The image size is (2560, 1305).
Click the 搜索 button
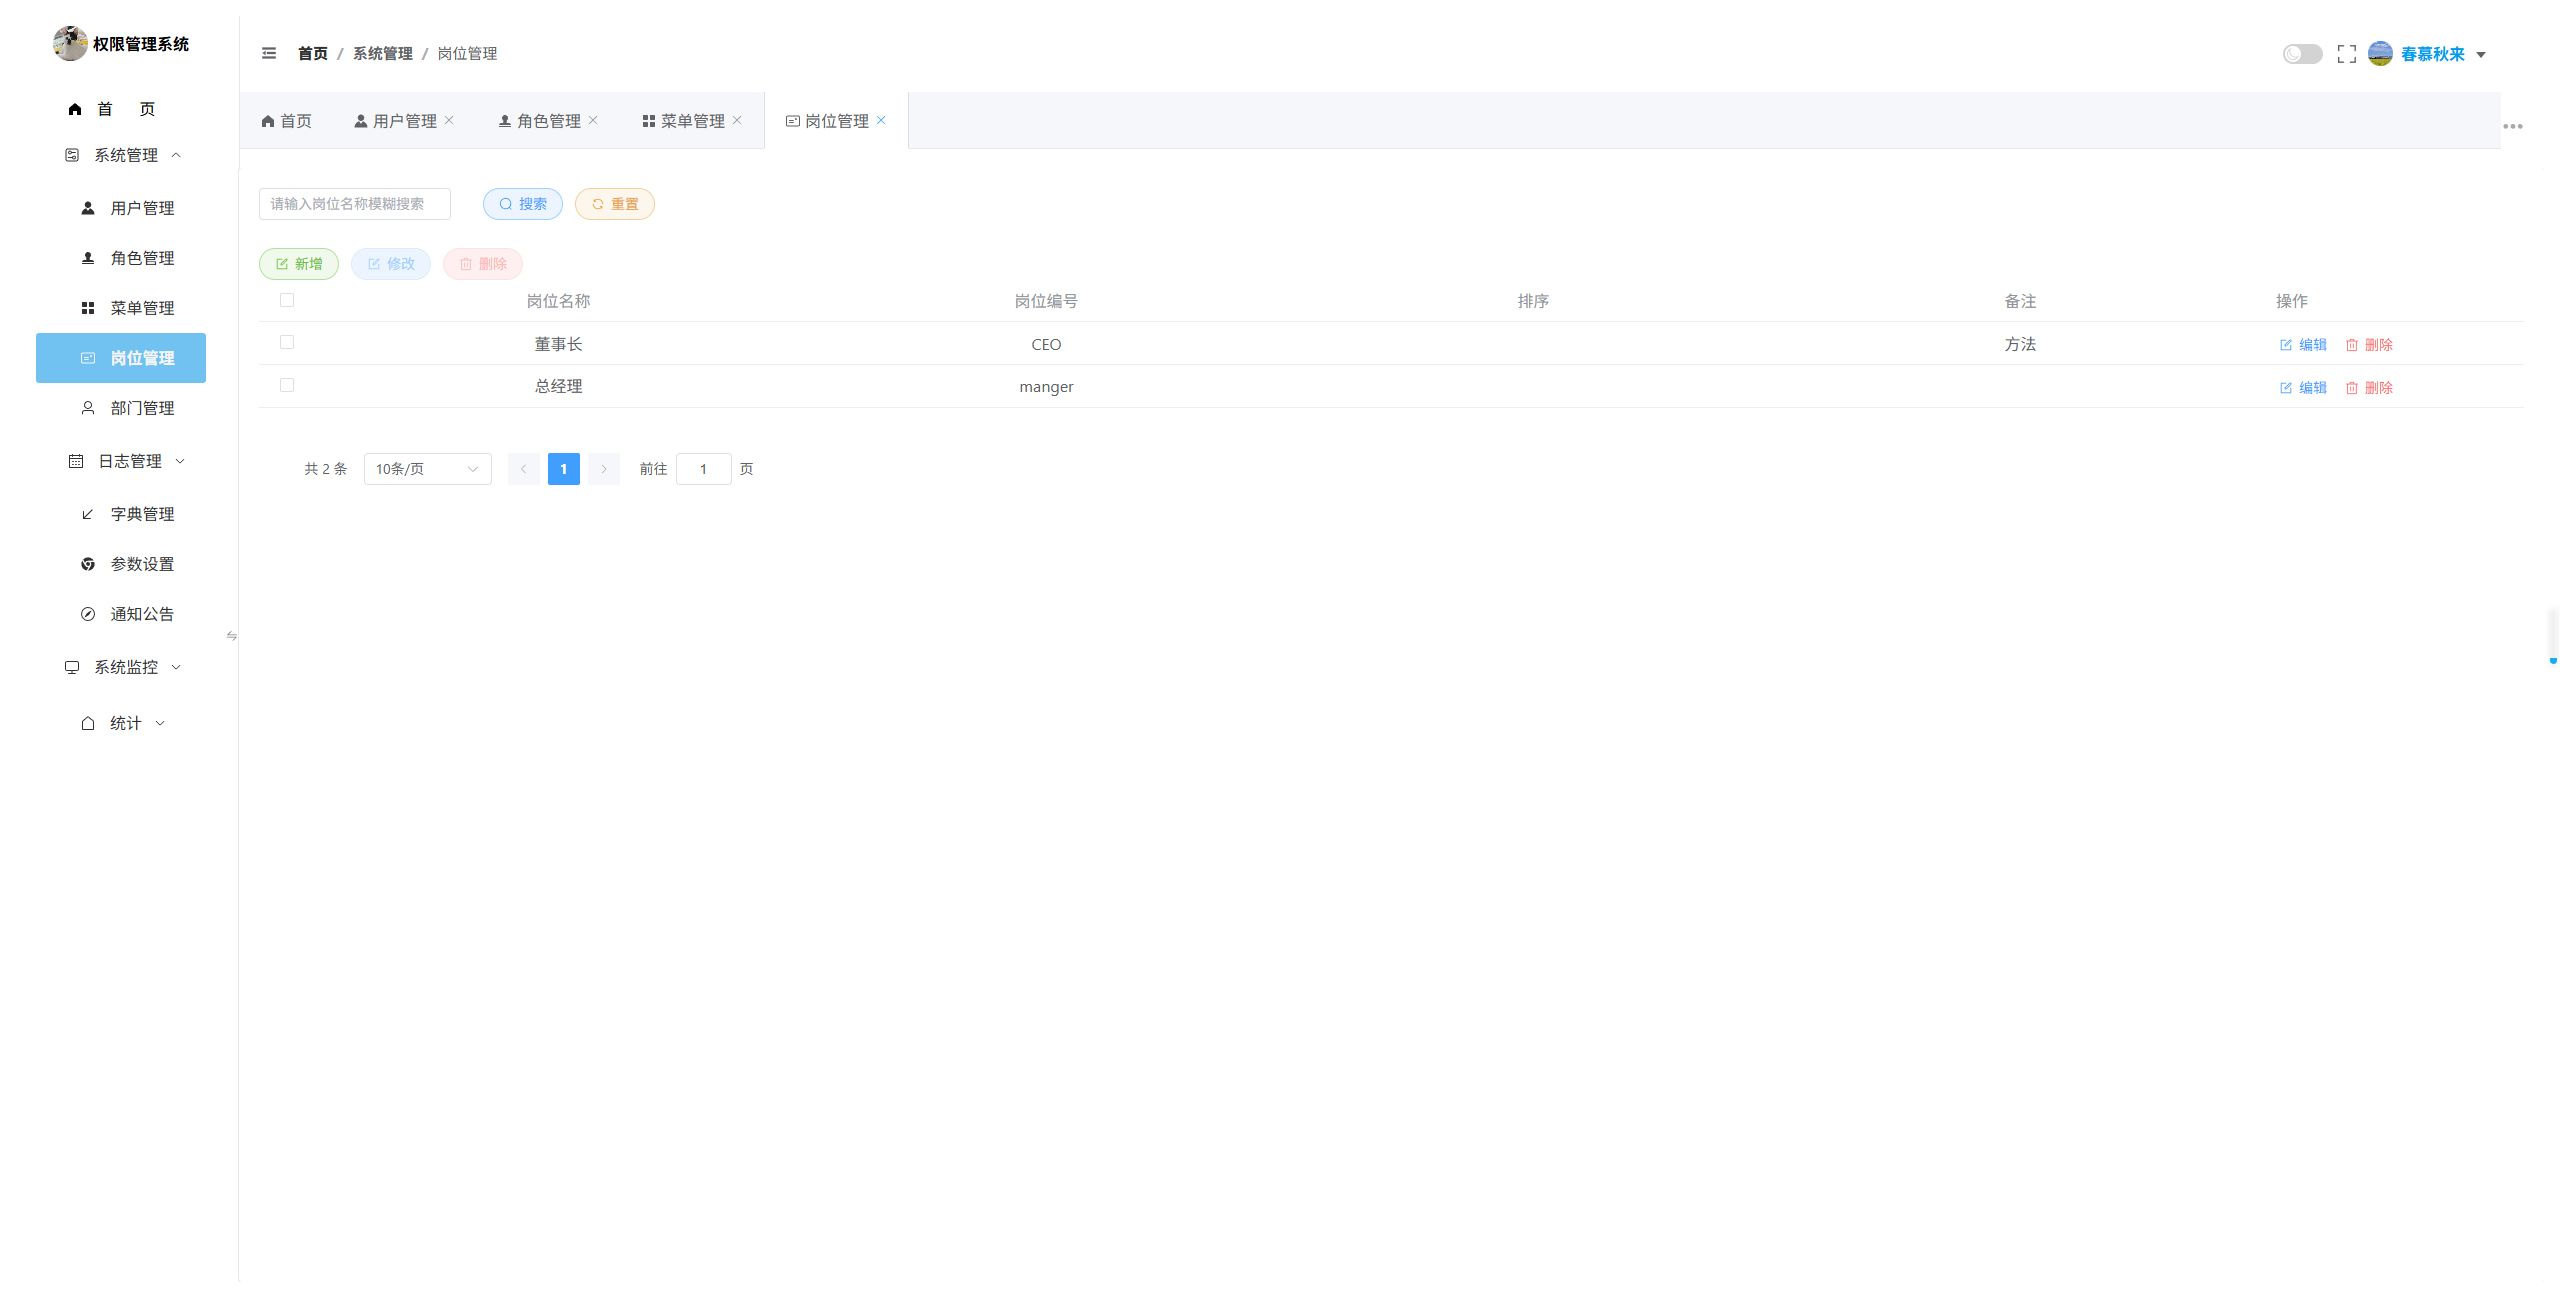[x=523, y=204]
